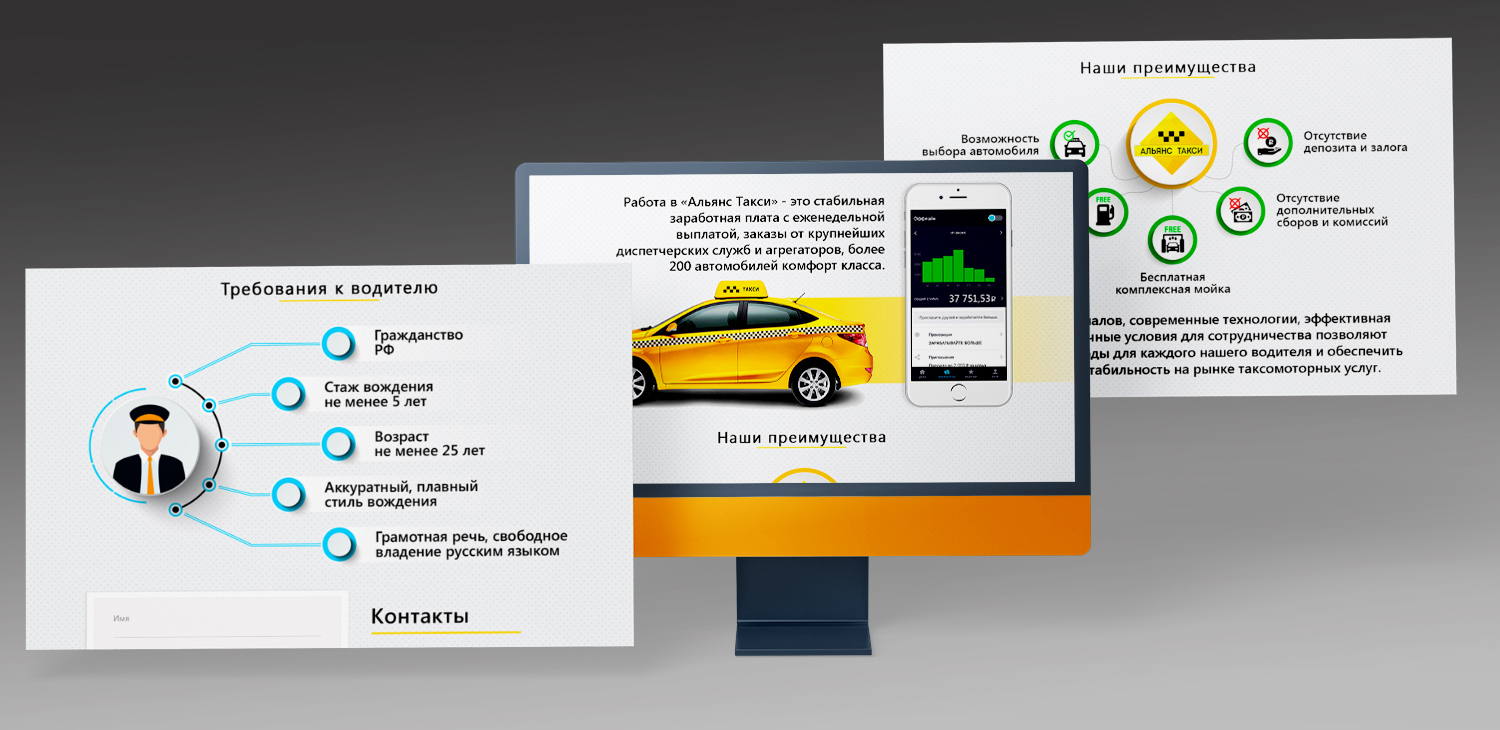Image resolution: width=1500 pixels, height=730 pixels.
Task: Select the circle beside Возраст не менее 25 лет
Action: pos(339,444)
